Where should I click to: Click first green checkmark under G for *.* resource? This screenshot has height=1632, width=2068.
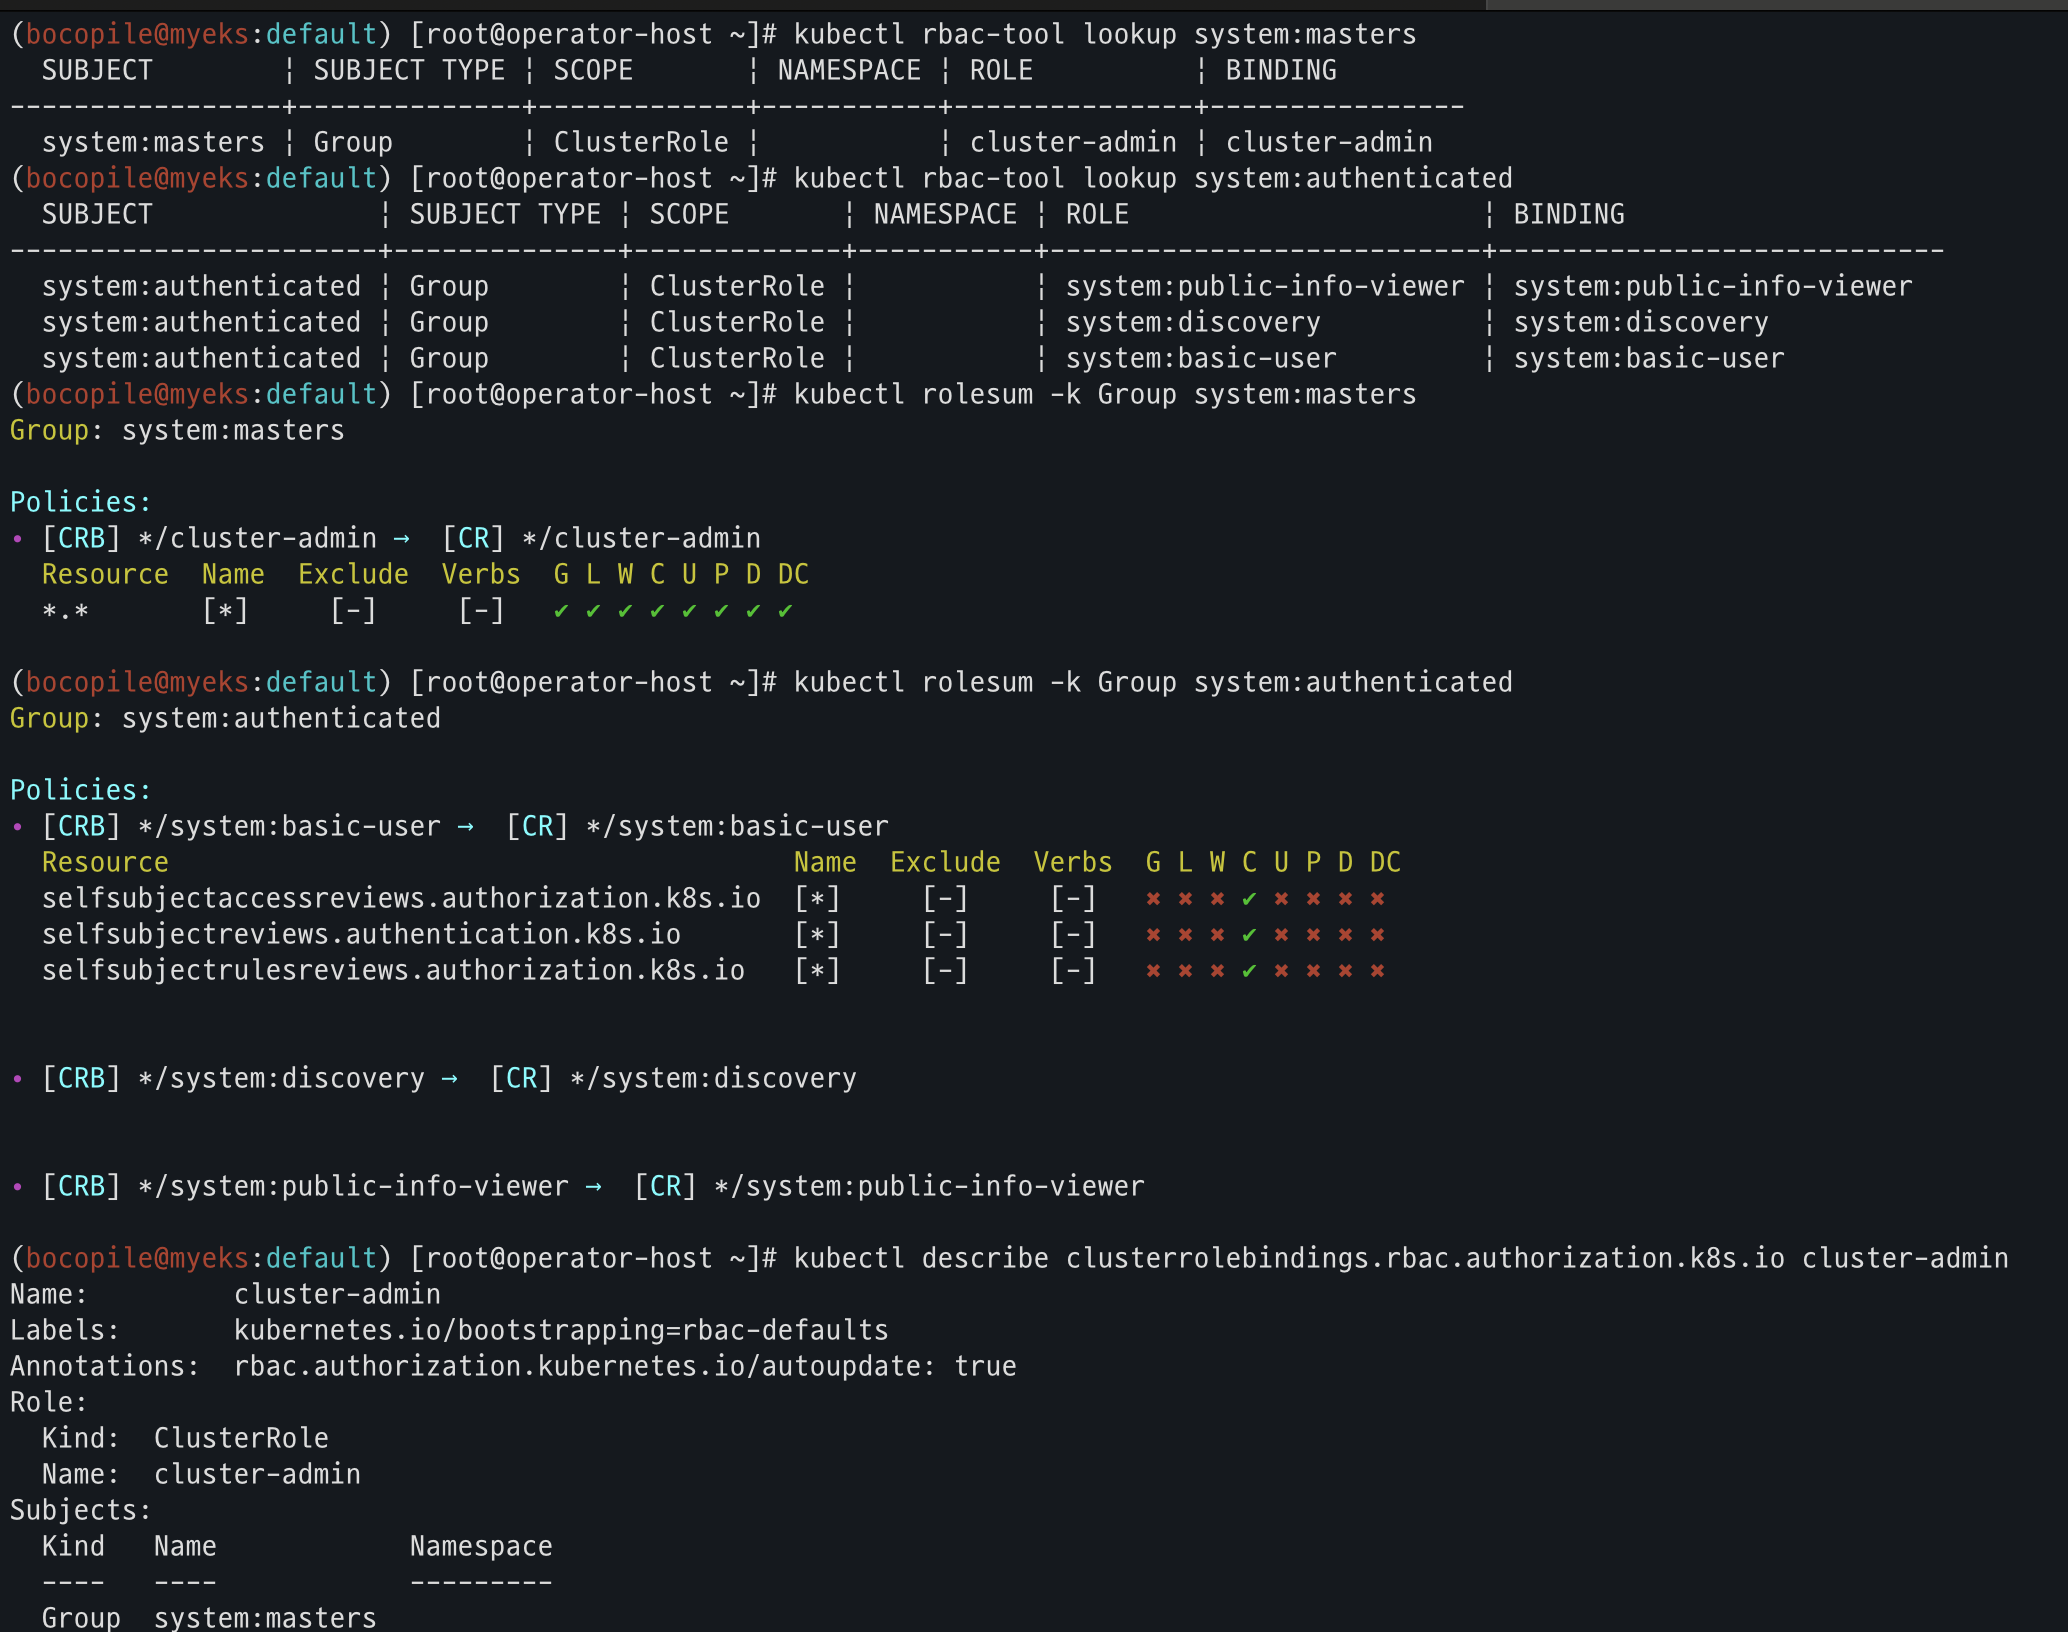click(561, 611)
